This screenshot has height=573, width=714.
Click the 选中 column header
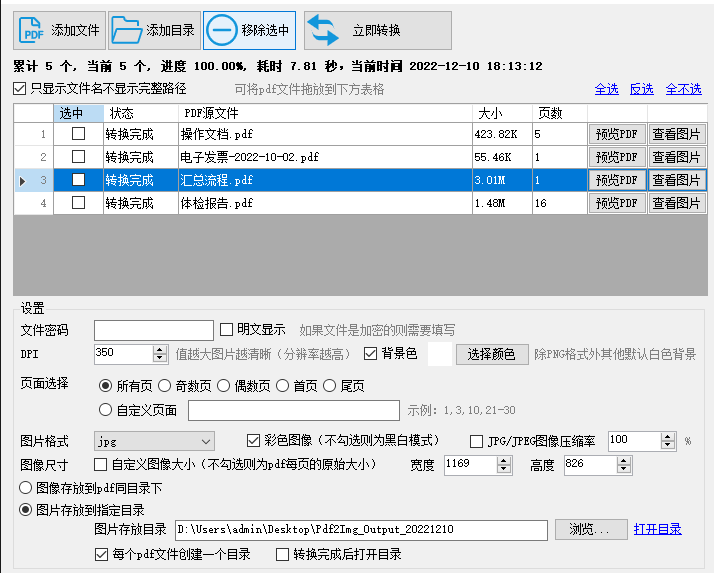point(78,113)
